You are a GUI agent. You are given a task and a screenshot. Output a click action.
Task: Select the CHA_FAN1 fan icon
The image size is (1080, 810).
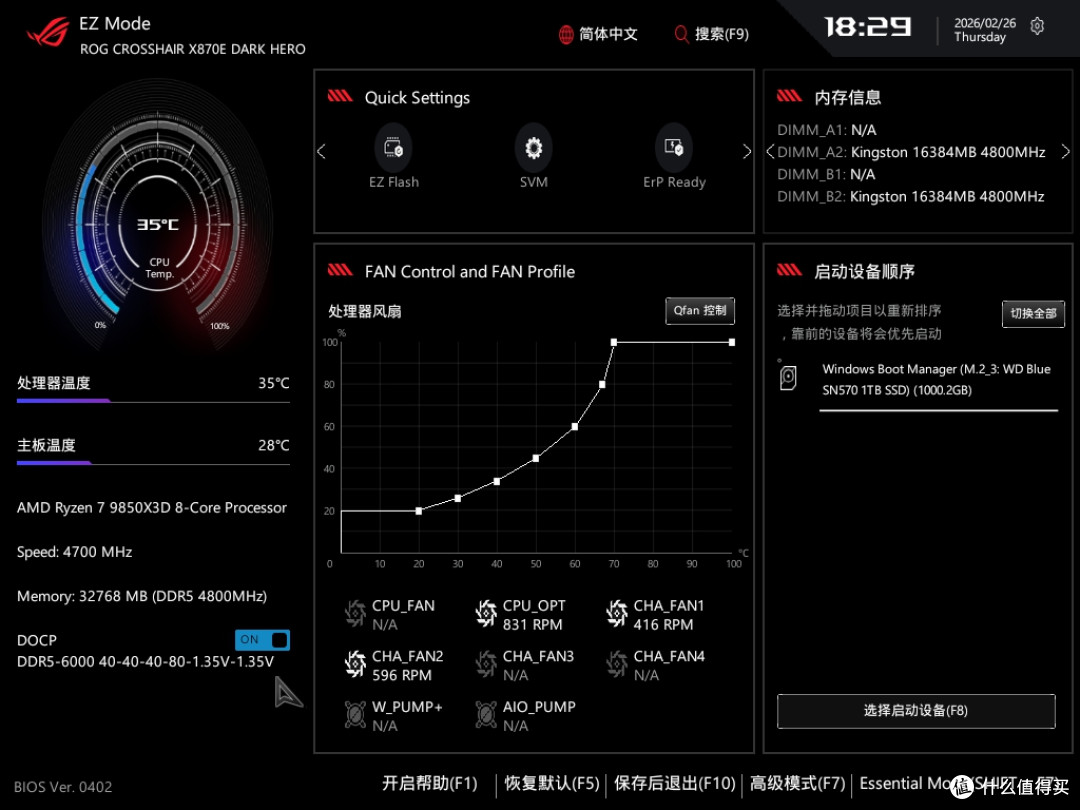[x=616, y=613]
